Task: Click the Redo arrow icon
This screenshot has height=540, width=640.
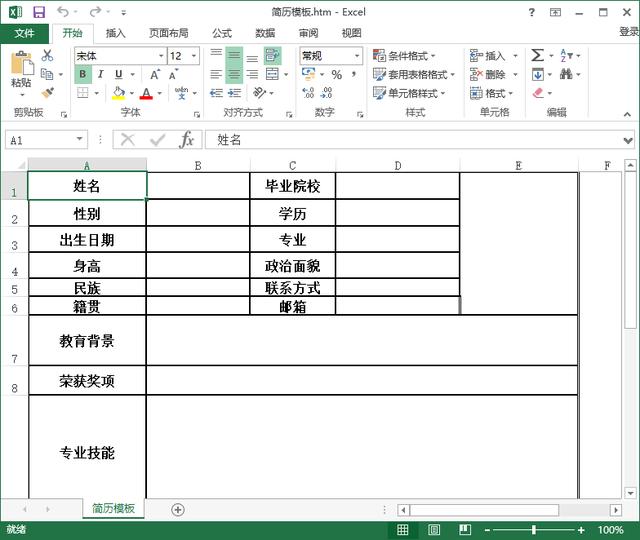Action: coord(95,12)
